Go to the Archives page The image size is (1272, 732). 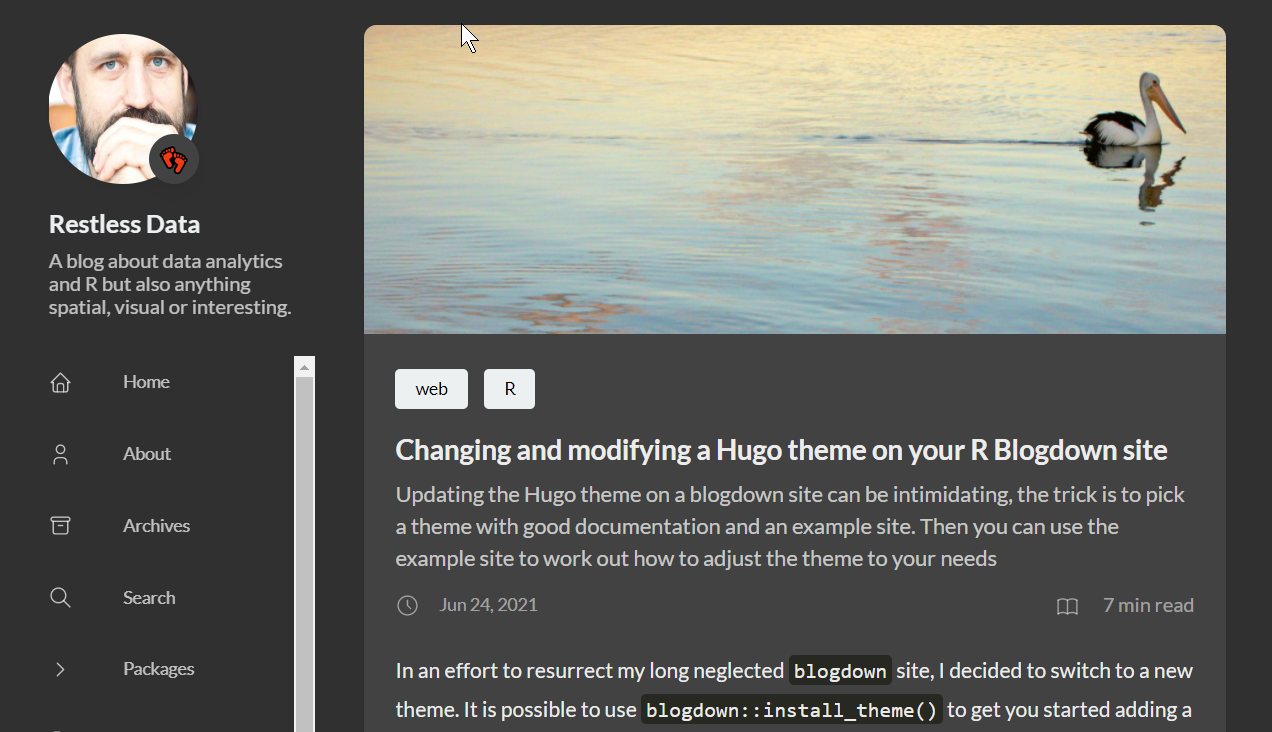point(156,526)
